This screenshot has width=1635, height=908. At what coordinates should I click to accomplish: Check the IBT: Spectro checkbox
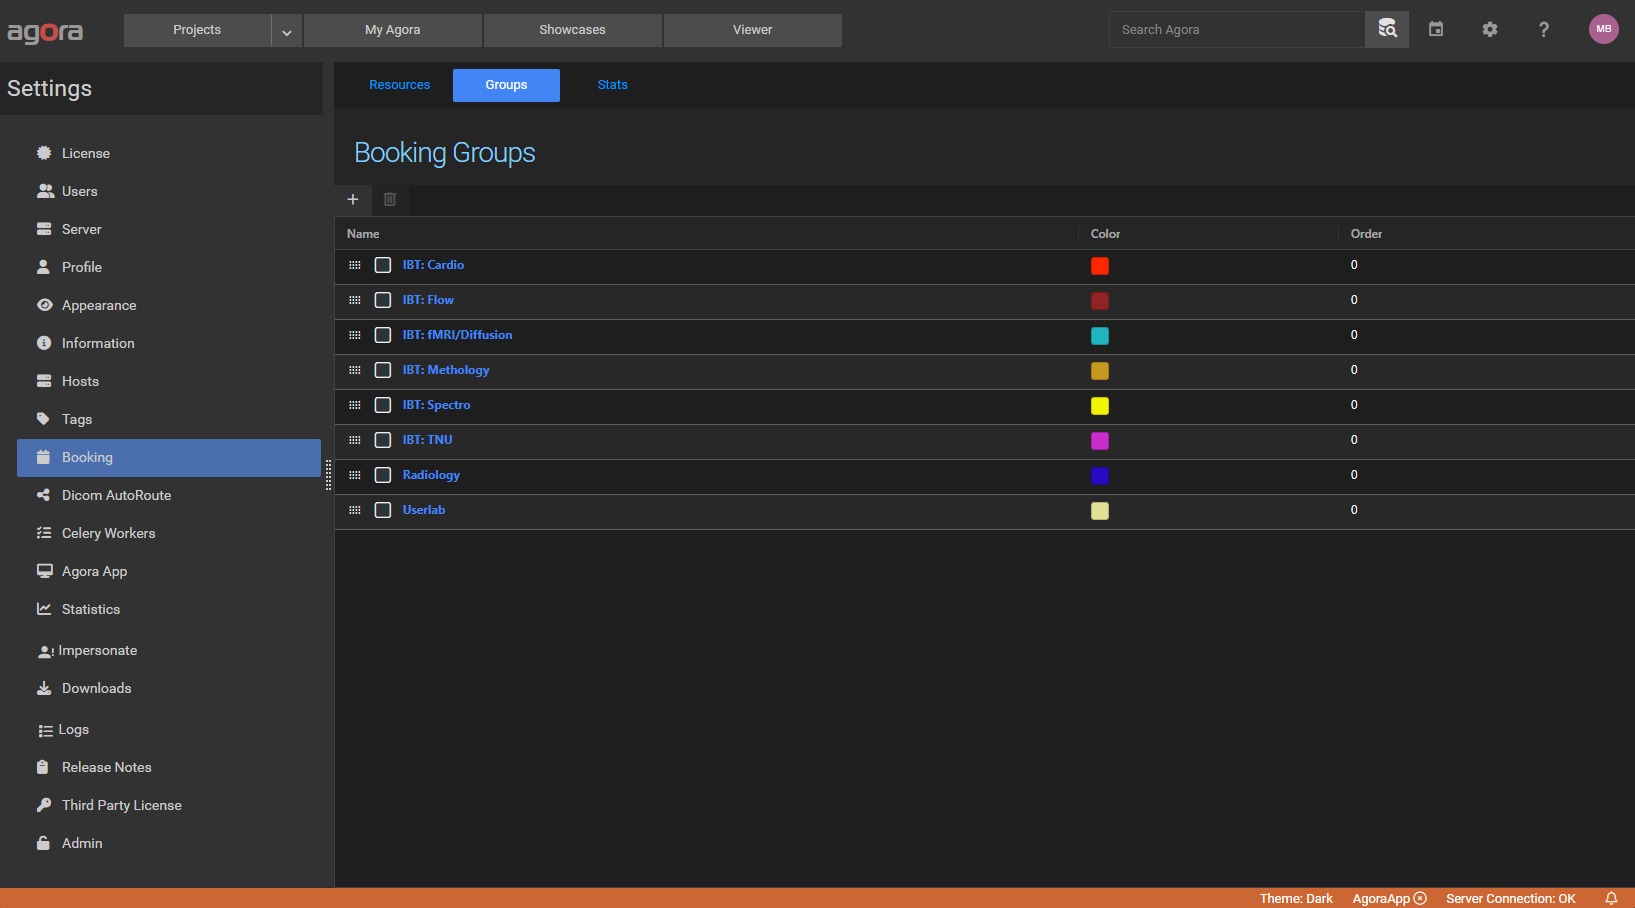(x=383, y=405)
